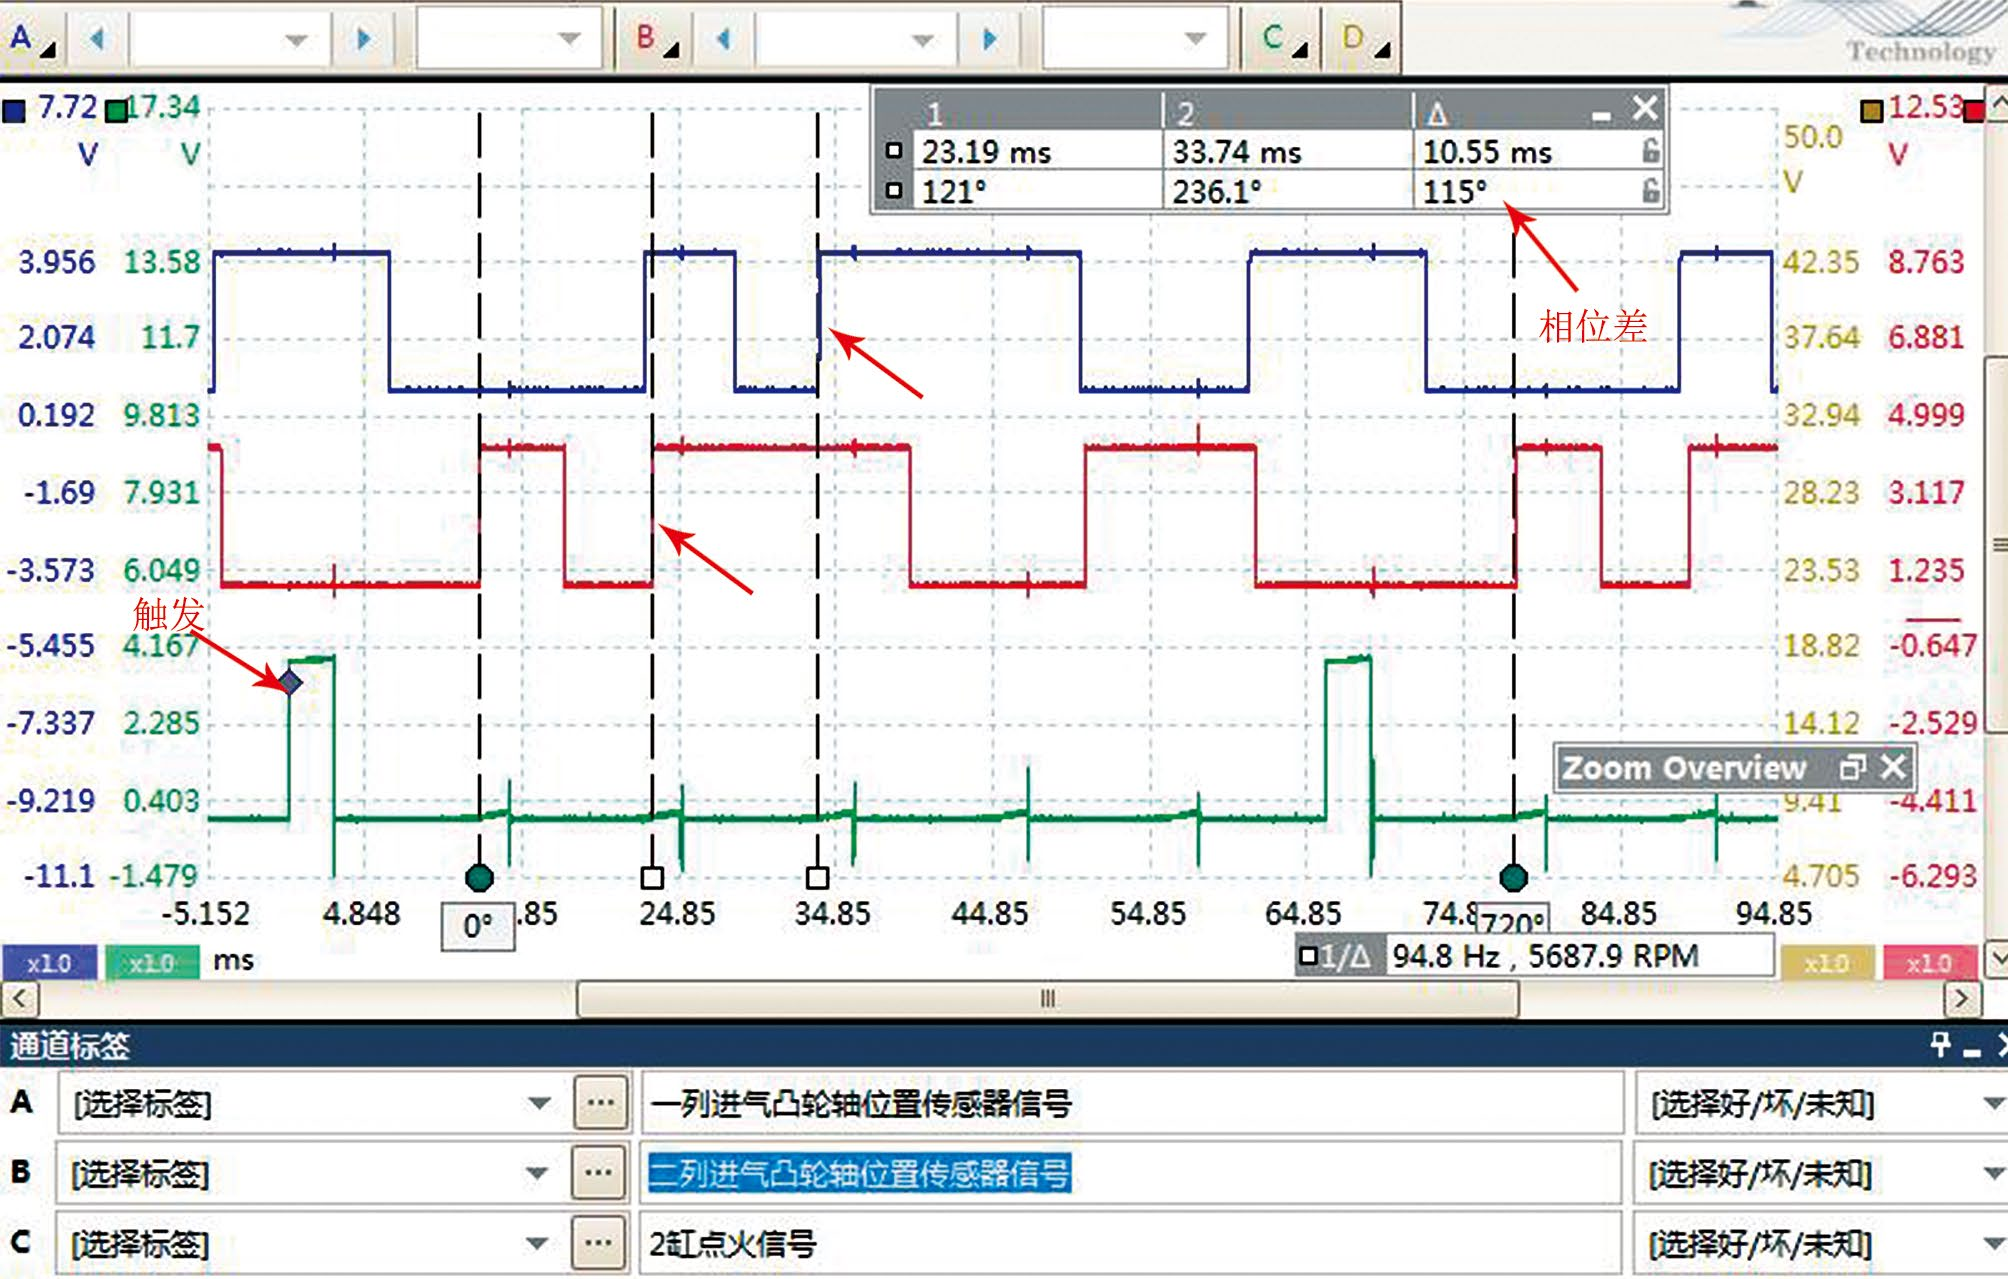The image size is (2008, 1279).
Task: Increase channel B range with right arrow
Action: pos(989,39)
